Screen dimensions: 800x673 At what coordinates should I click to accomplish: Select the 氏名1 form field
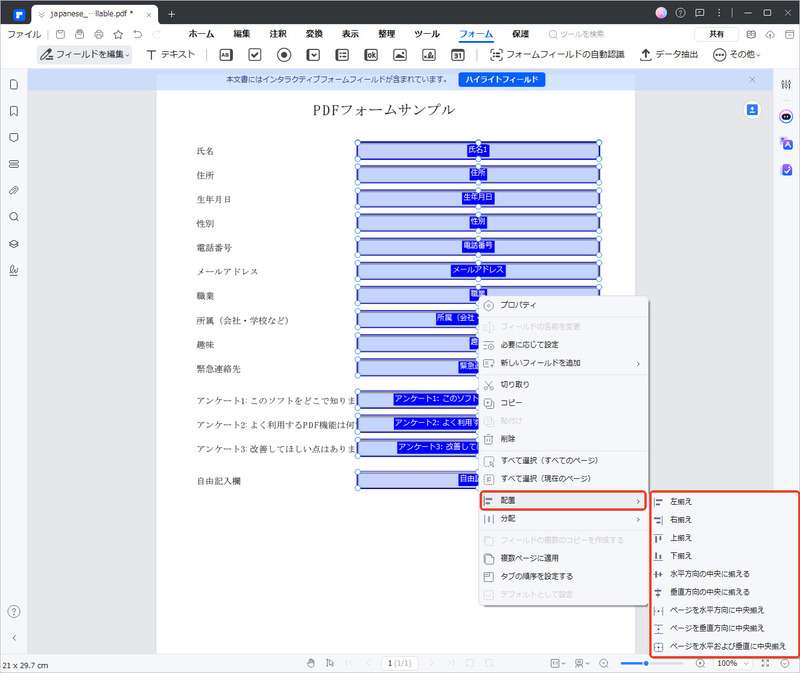pos(478,151)
